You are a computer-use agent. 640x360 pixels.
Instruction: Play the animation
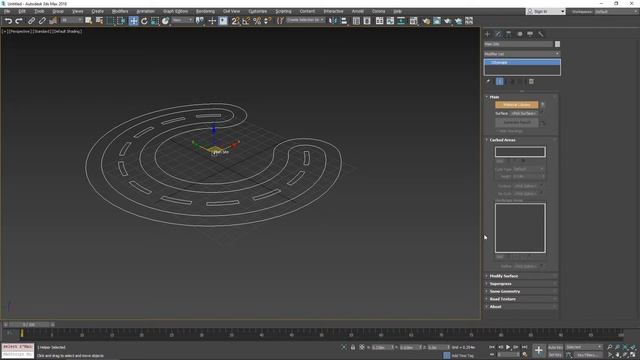pyautogui.click(x=508, y=347)
